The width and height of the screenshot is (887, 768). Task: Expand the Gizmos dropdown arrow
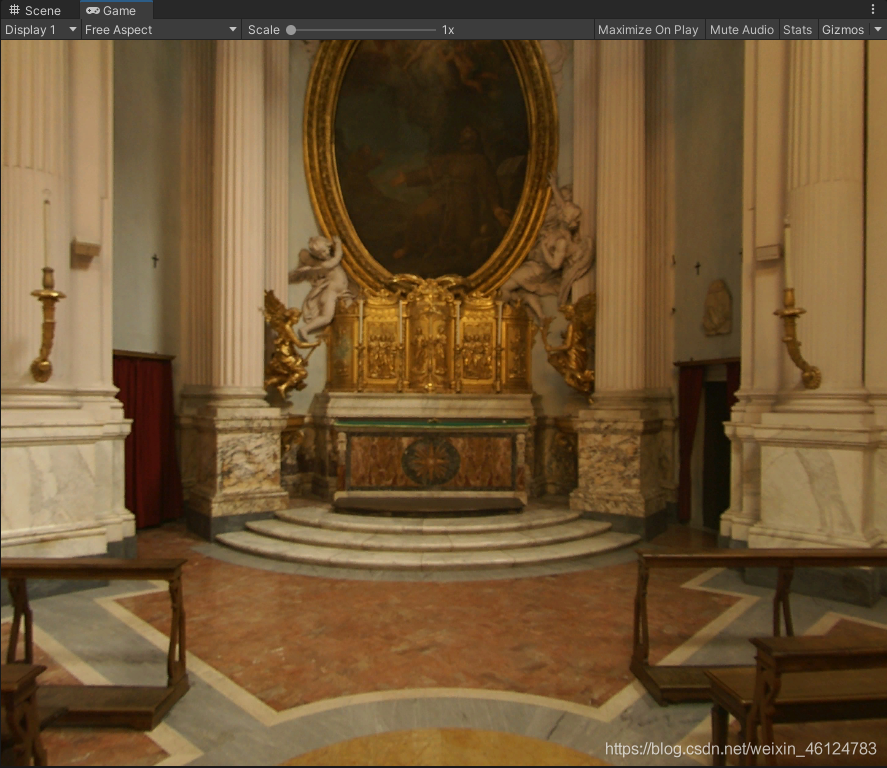[877, 29]
